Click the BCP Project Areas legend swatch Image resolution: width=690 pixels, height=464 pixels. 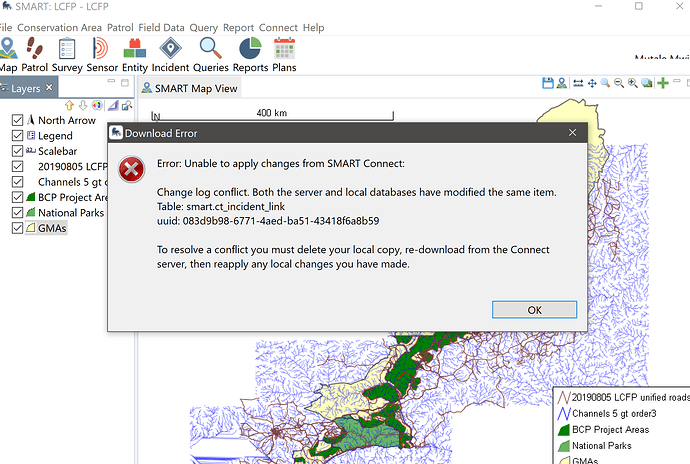(564, 430)
